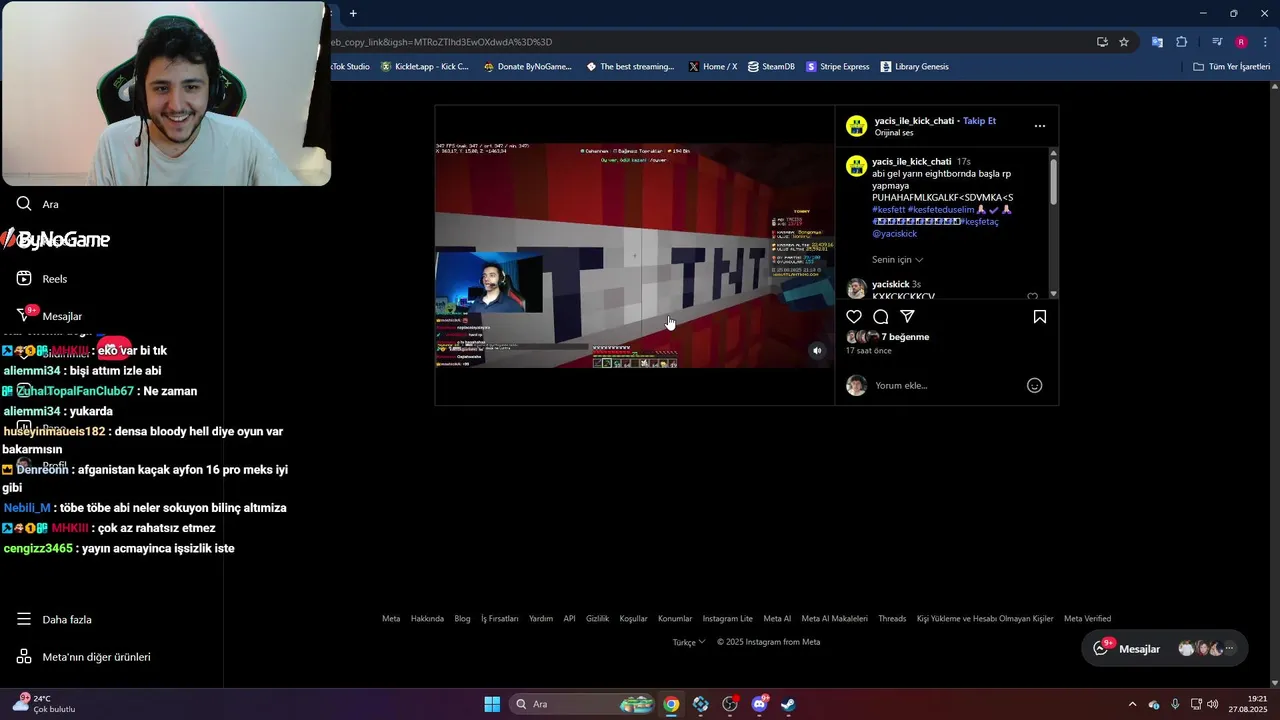Image resolution: width=1280 pixels, height=720 pixels.
Task: Share the post with the paper plane icon
Action: 908,317
